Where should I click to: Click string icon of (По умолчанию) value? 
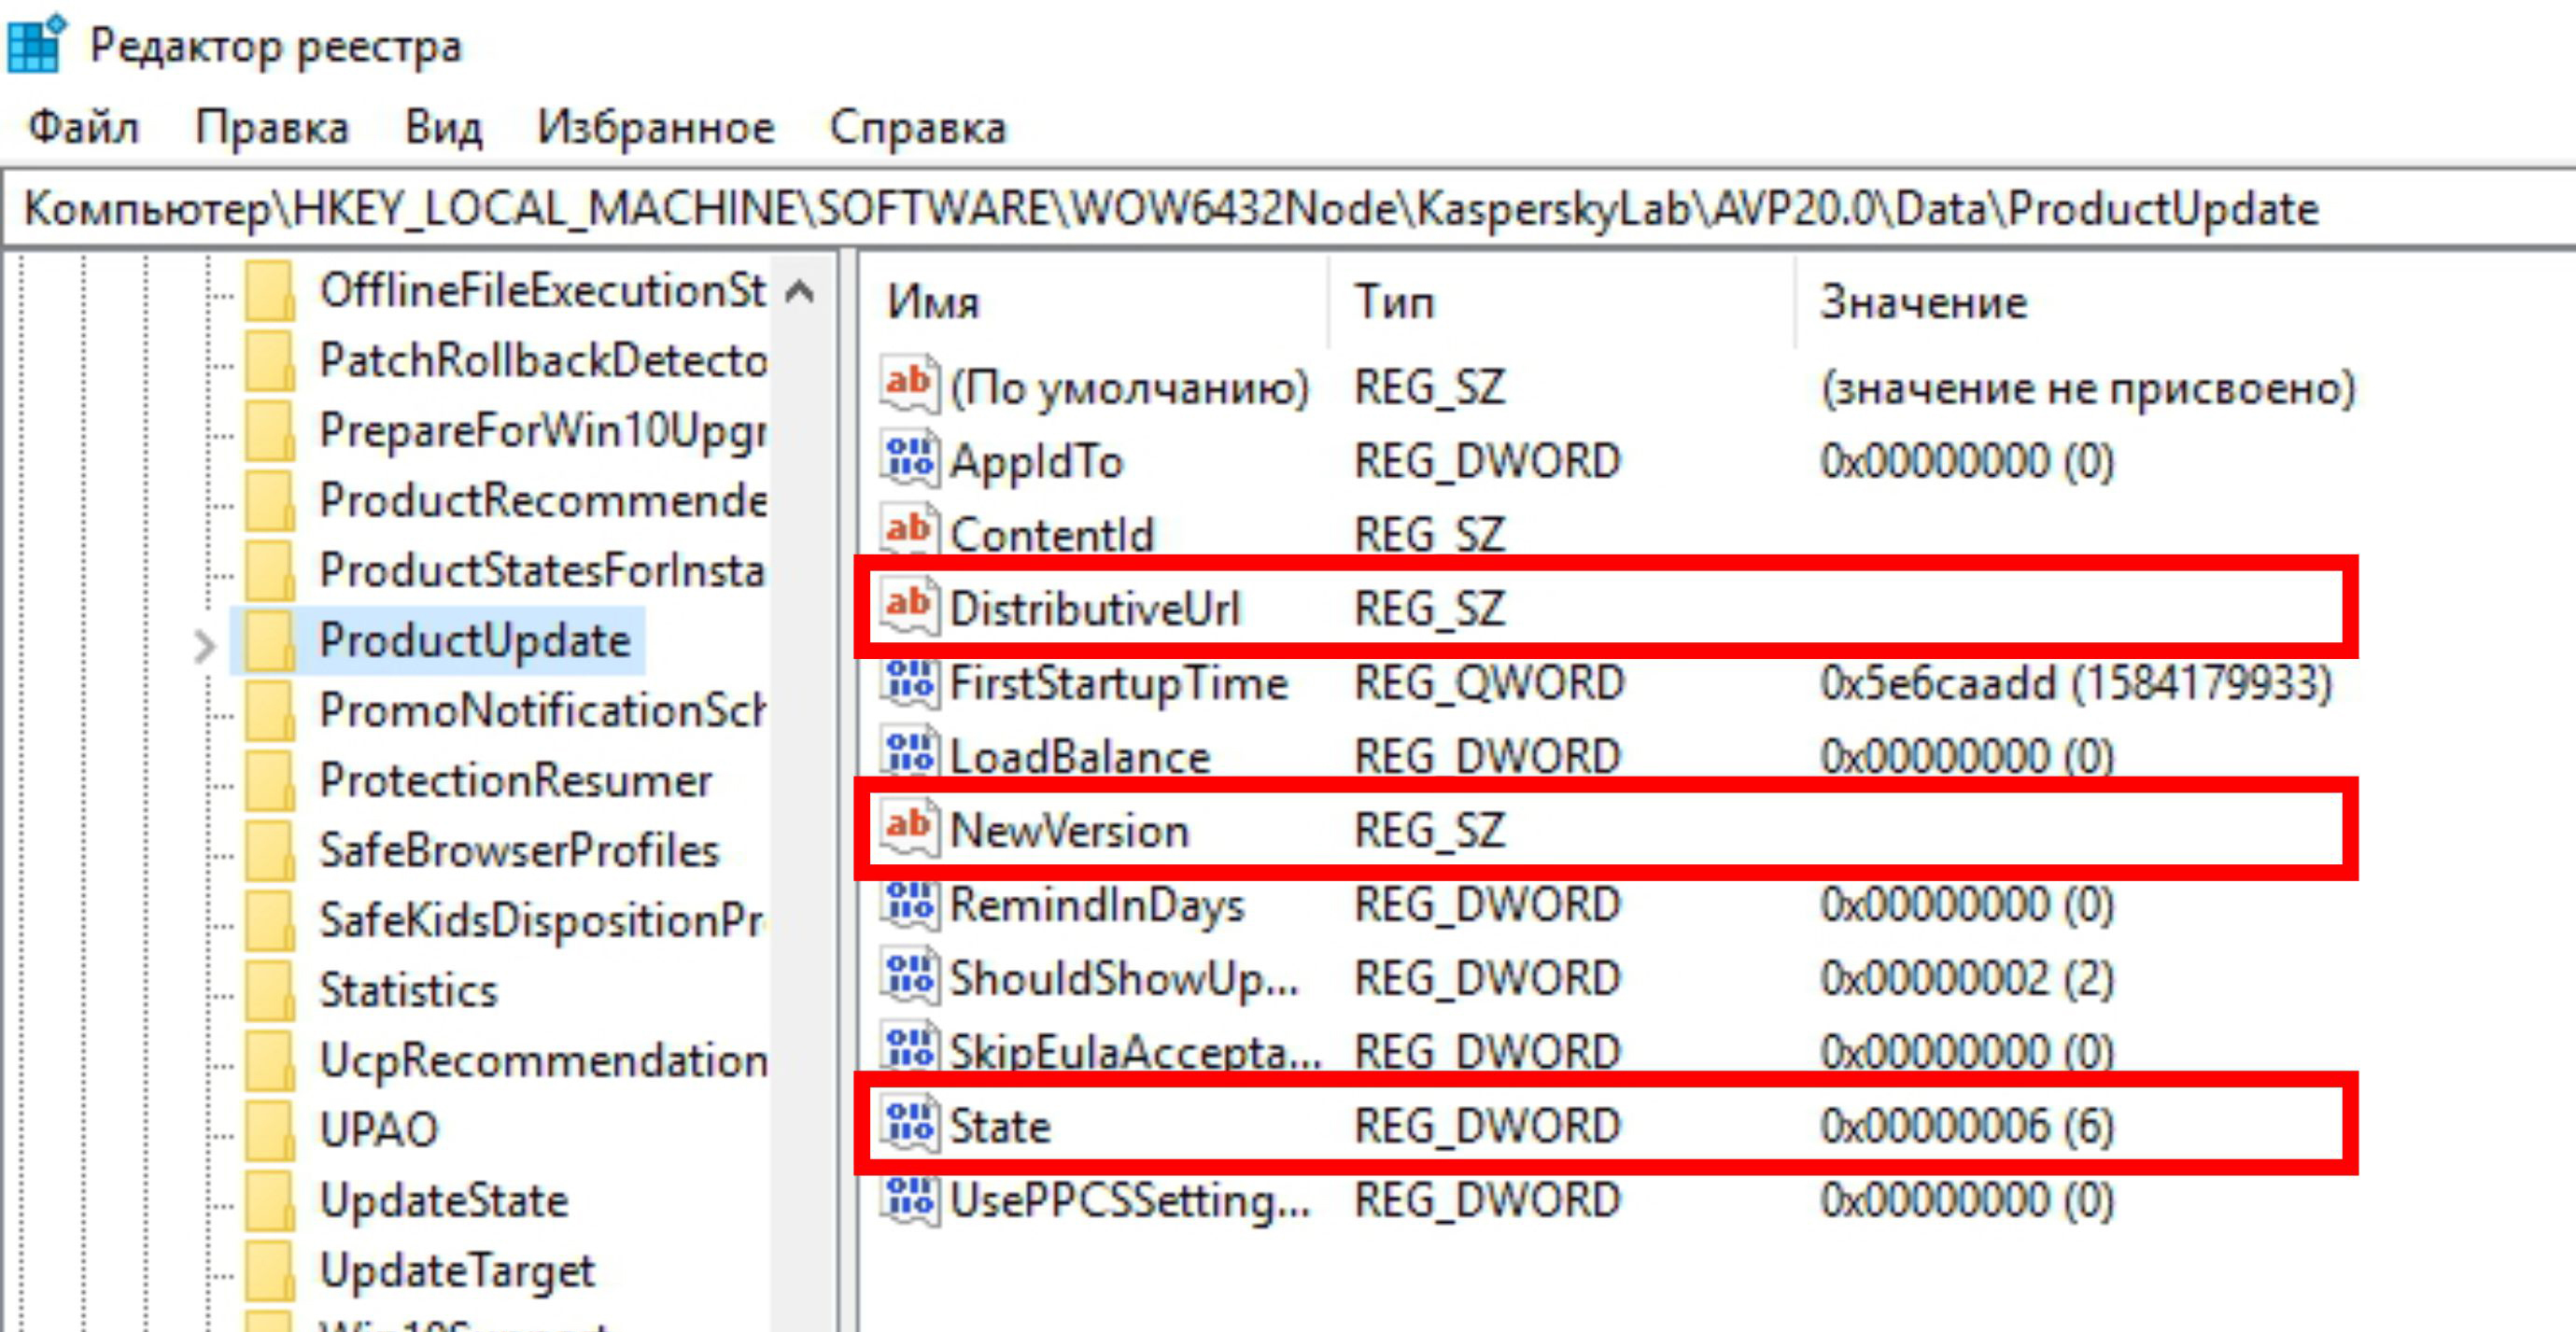(910, 385)
